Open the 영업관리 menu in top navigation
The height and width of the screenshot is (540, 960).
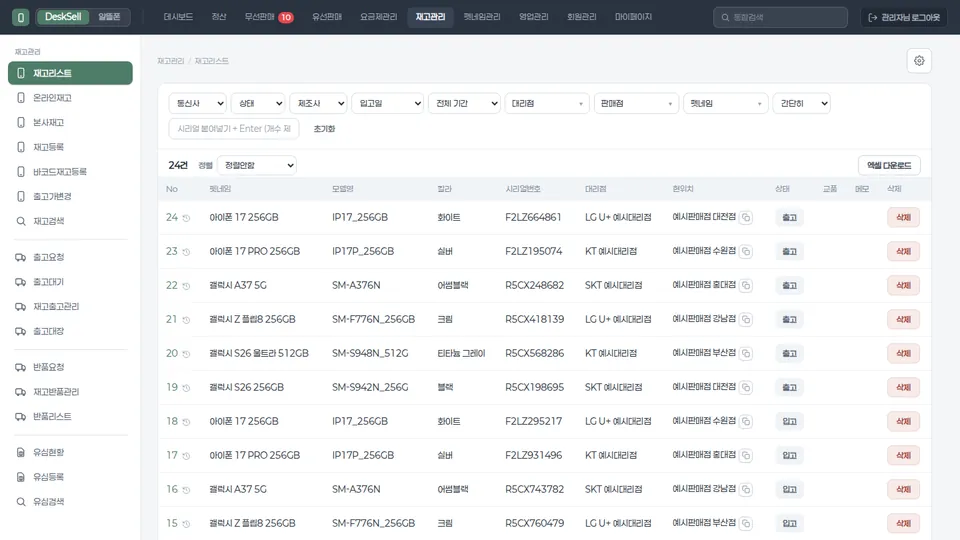(534, 17)
